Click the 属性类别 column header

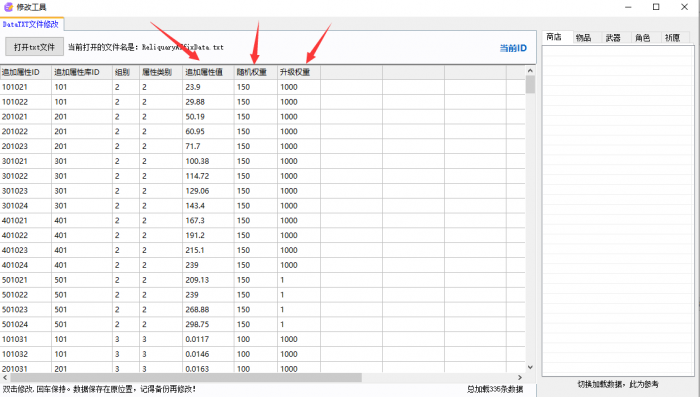click(161, 72)
